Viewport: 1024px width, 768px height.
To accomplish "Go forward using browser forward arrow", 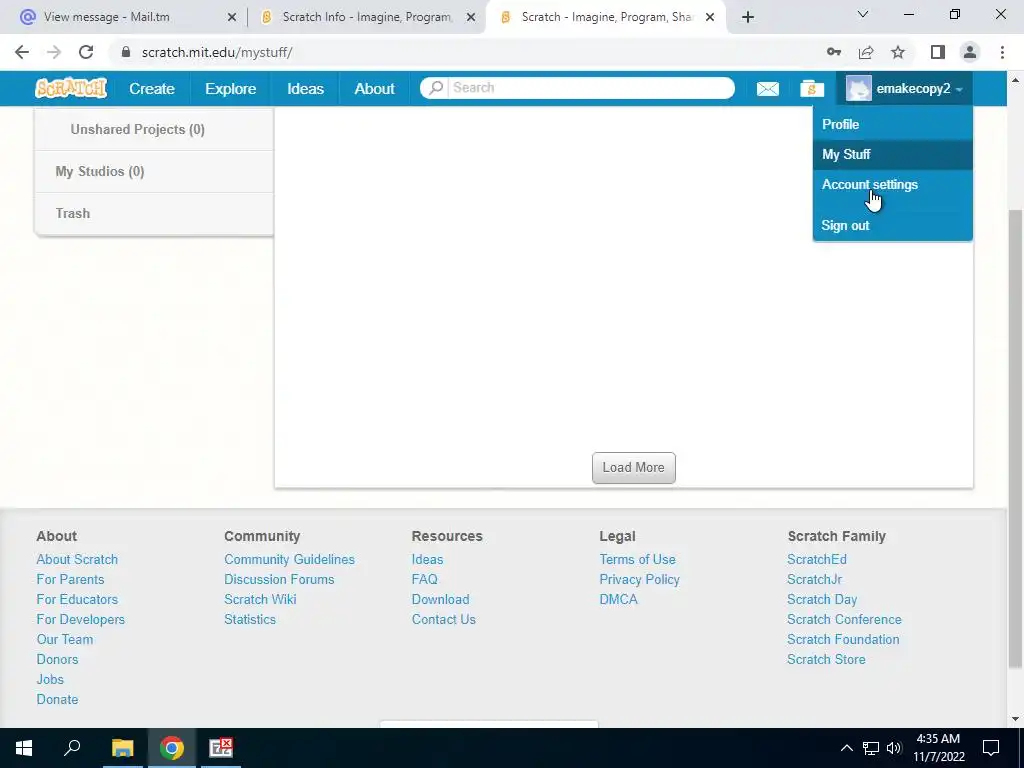I will (x=54, y=52).
